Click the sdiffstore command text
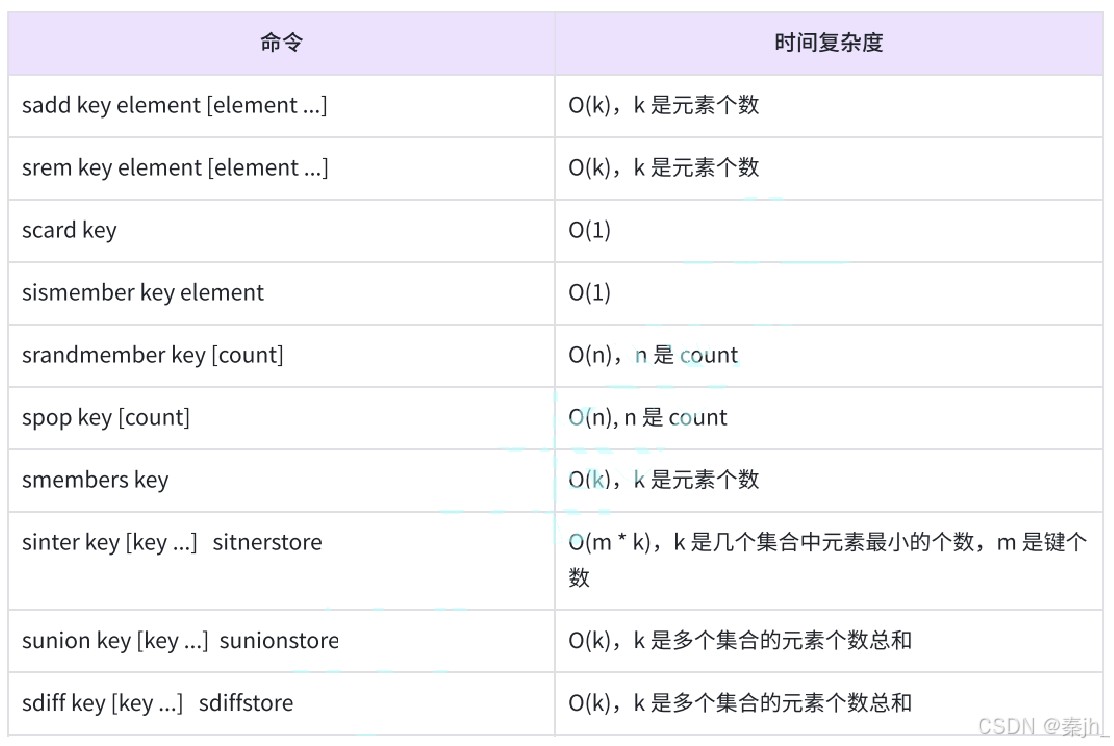This screenshot has height=746, width=1114. pyautogui.click(x=246, y=703)
